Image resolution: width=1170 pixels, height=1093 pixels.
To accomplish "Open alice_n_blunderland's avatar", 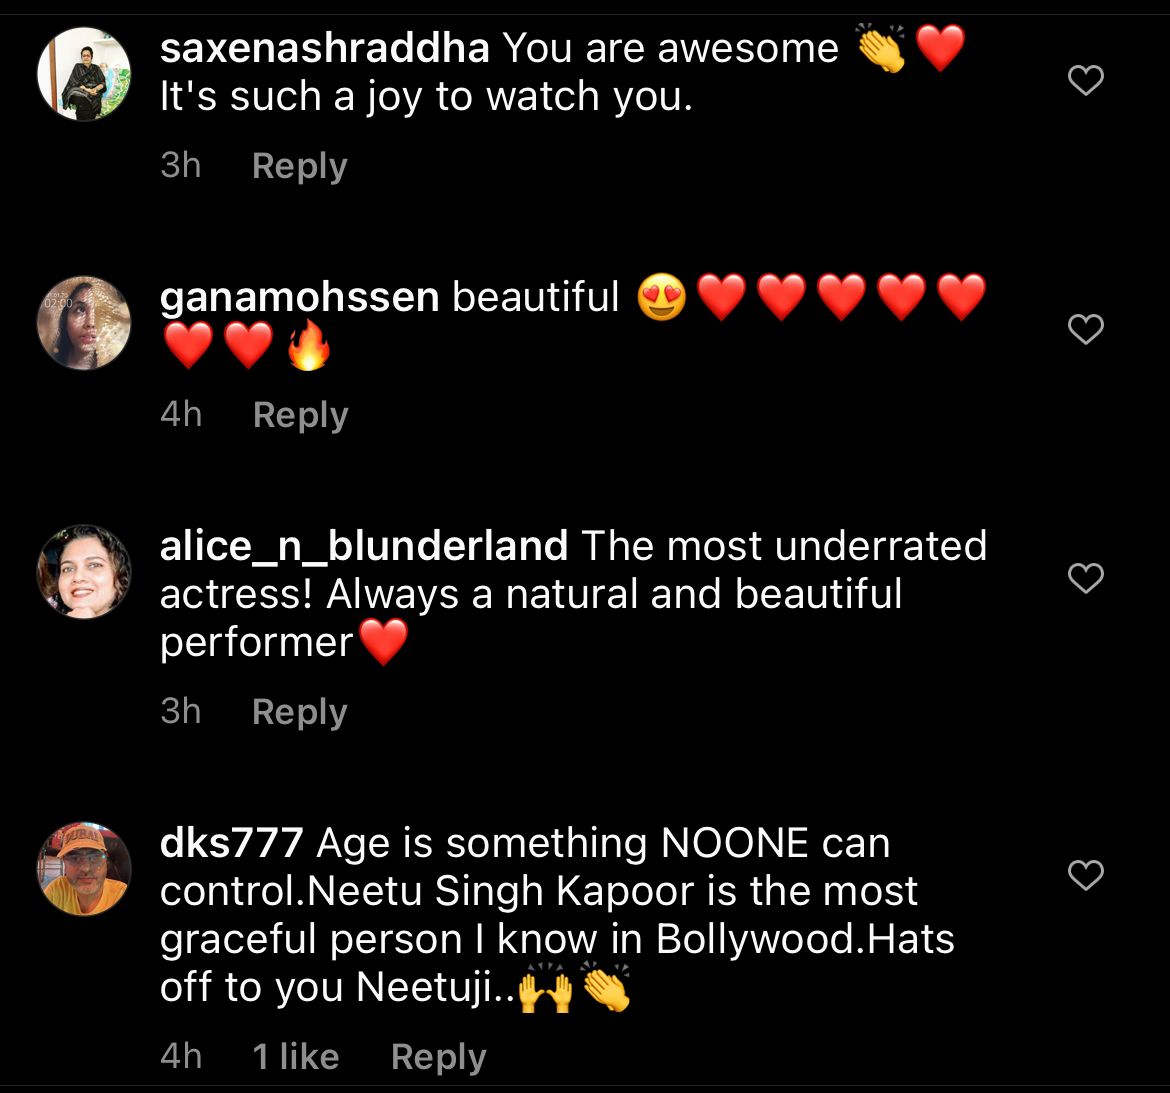I will point(84,572).
